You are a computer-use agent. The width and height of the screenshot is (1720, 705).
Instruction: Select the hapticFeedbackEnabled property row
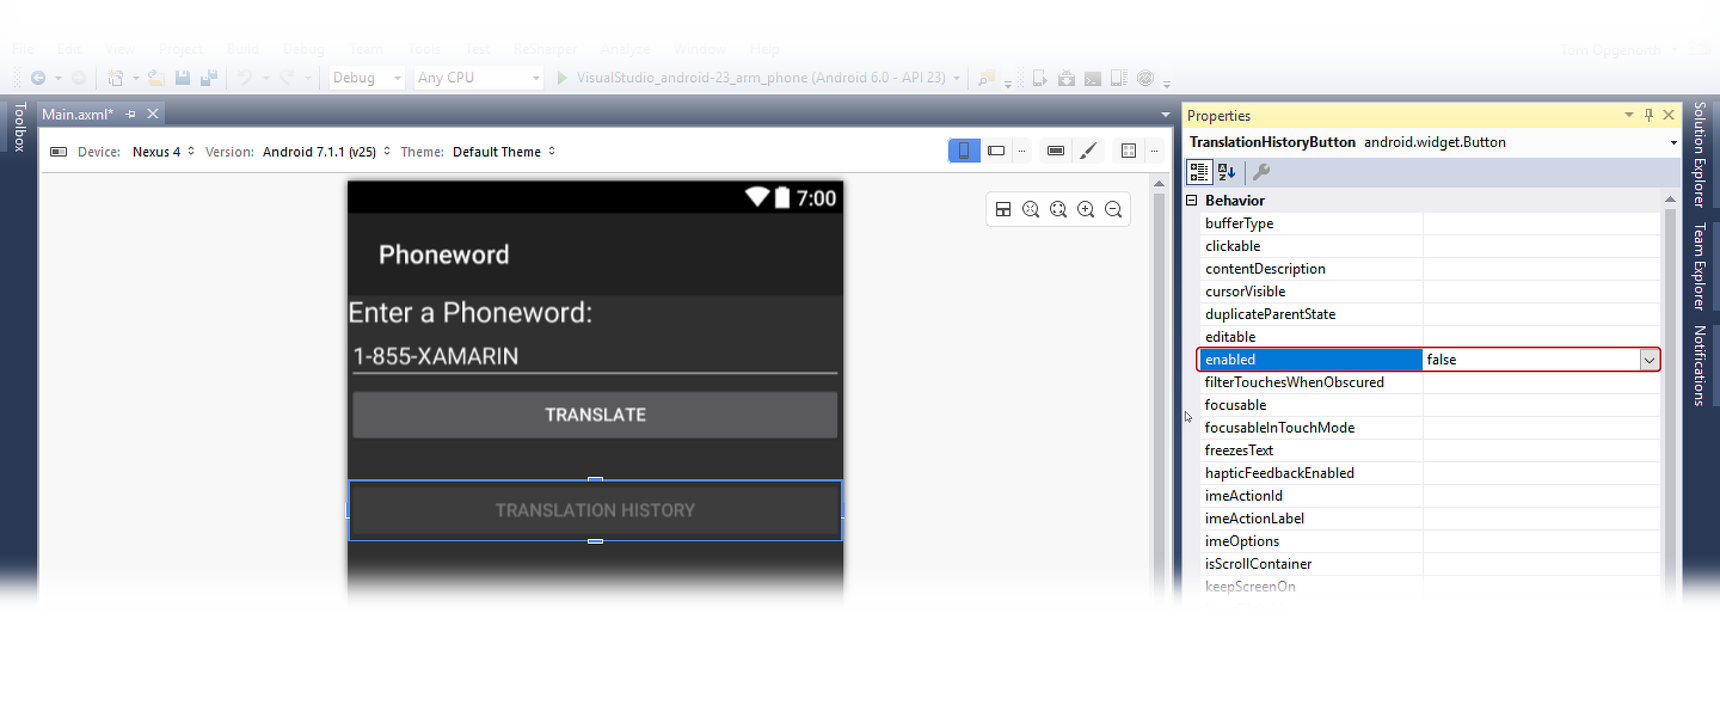click(x=1430, y=473)
